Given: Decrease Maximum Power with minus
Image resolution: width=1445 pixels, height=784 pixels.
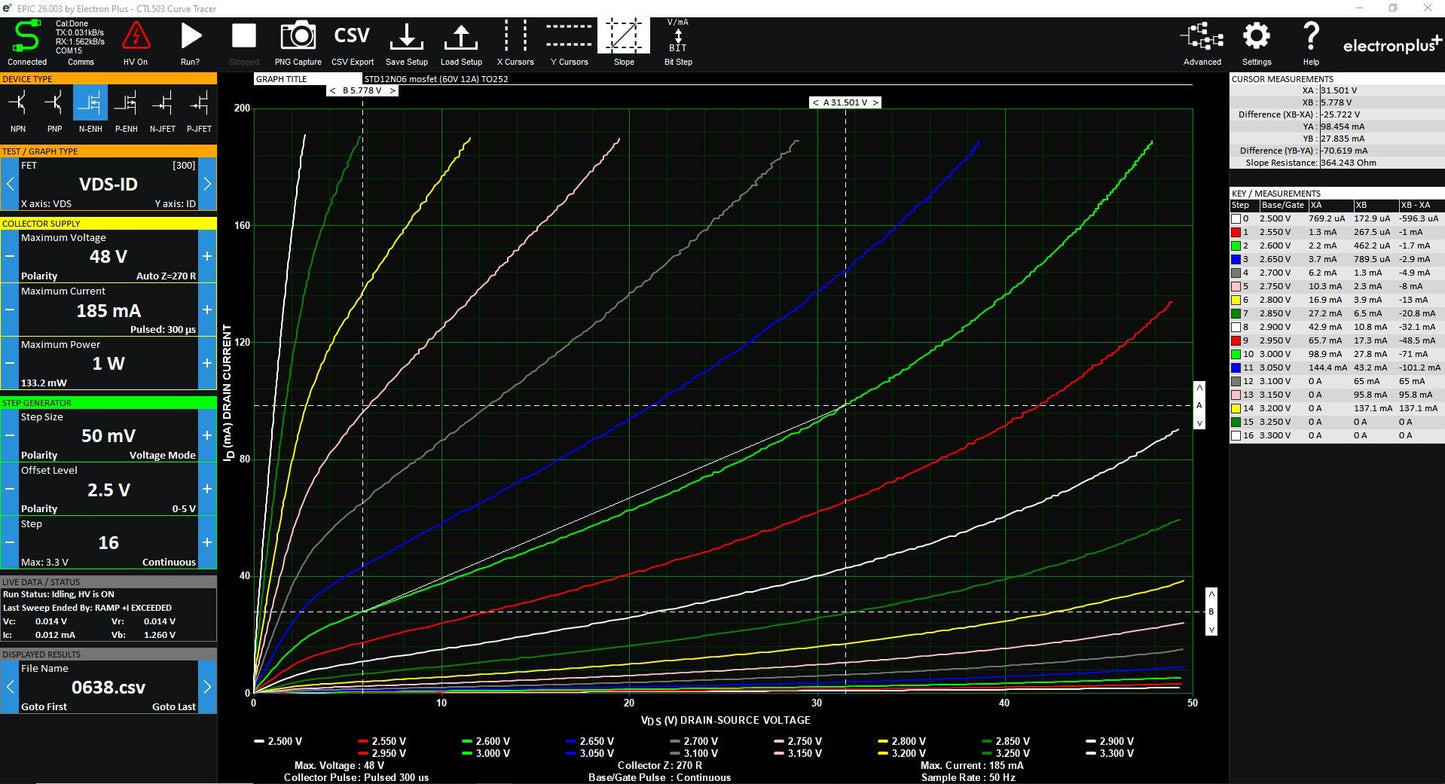Looking at the screenshot, I should [x=9, y=364].
